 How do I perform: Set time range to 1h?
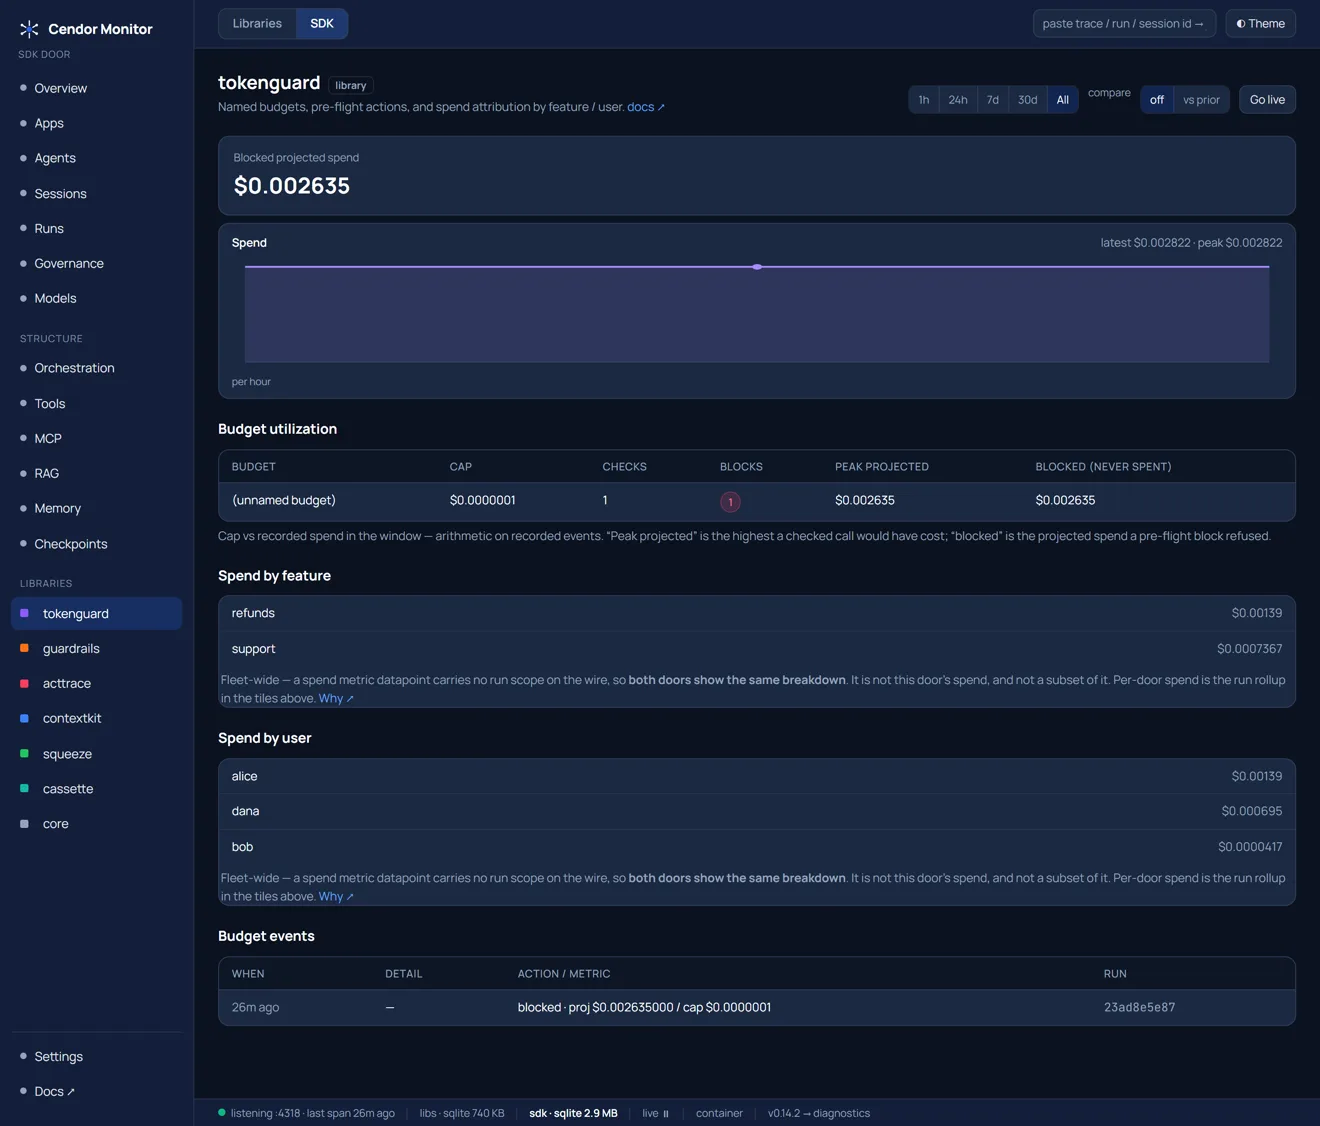coord(924,99)
